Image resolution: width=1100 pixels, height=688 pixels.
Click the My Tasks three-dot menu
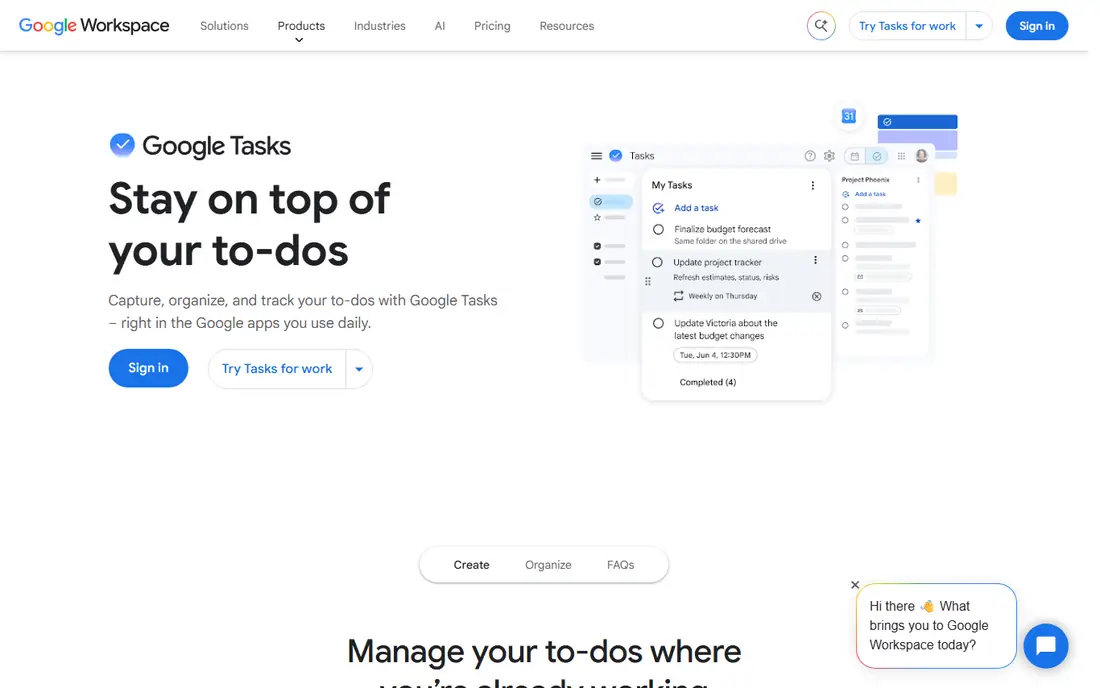coord(812,186)
